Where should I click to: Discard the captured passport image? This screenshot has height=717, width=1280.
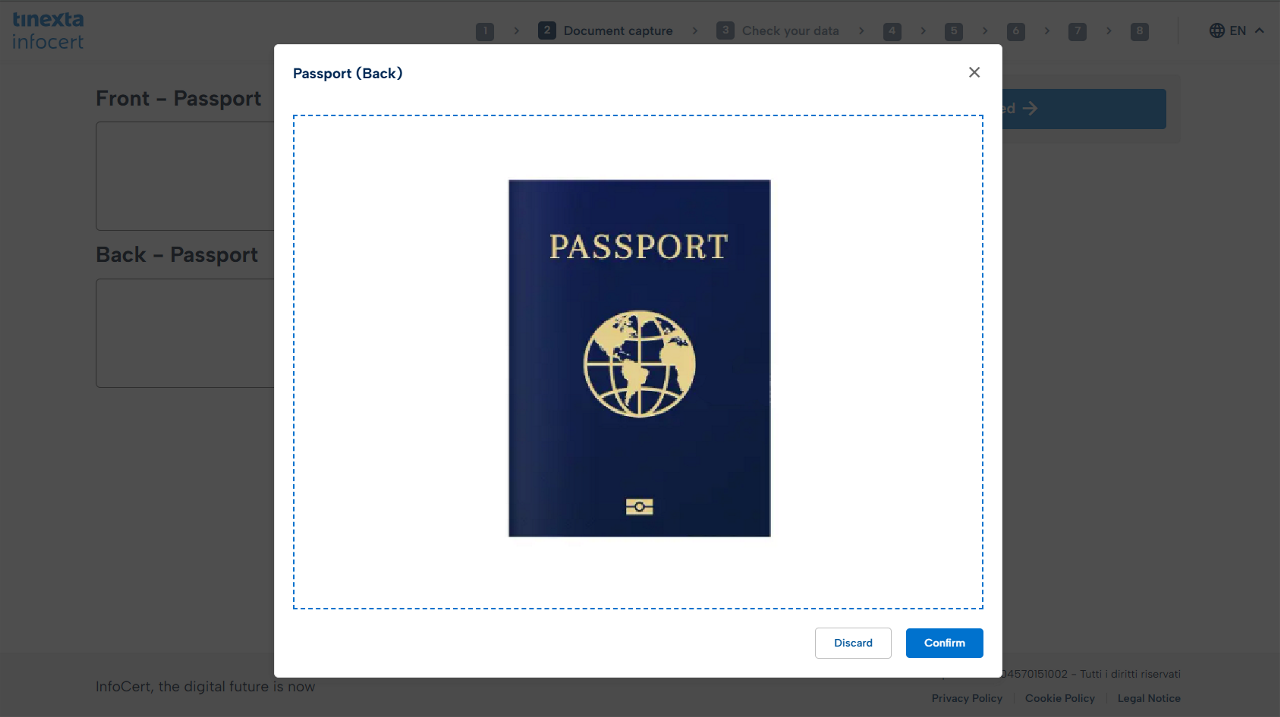pyautogui.click(x=853, y=643)
